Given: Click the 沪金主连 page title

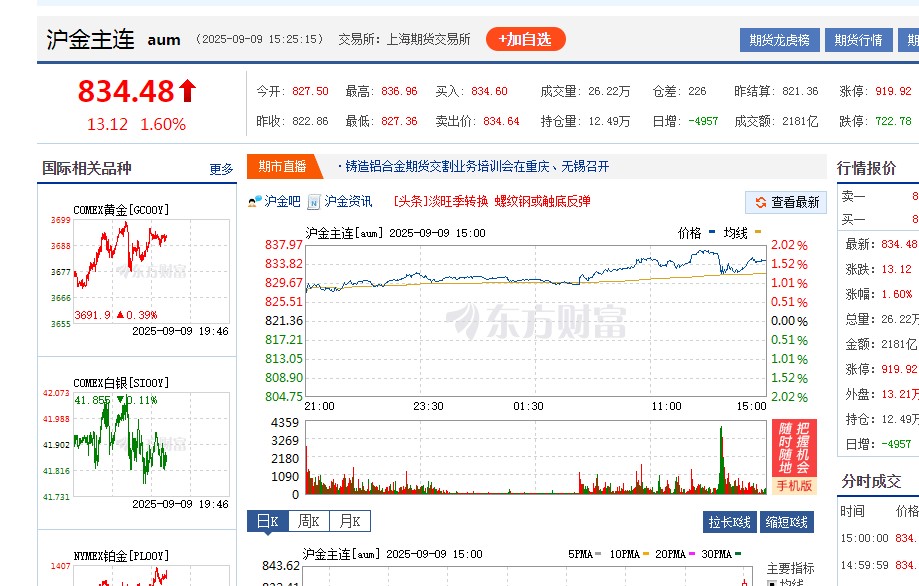Looking at the screenshot, I should point(90,39).
